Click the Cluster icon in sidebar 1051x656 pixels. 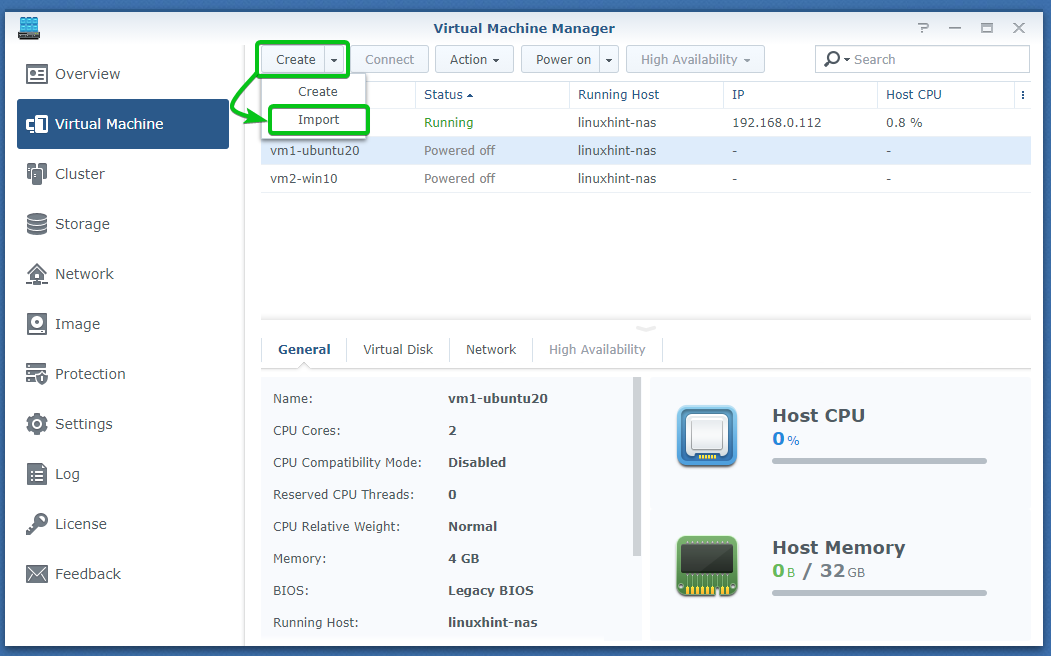(37, 174)
